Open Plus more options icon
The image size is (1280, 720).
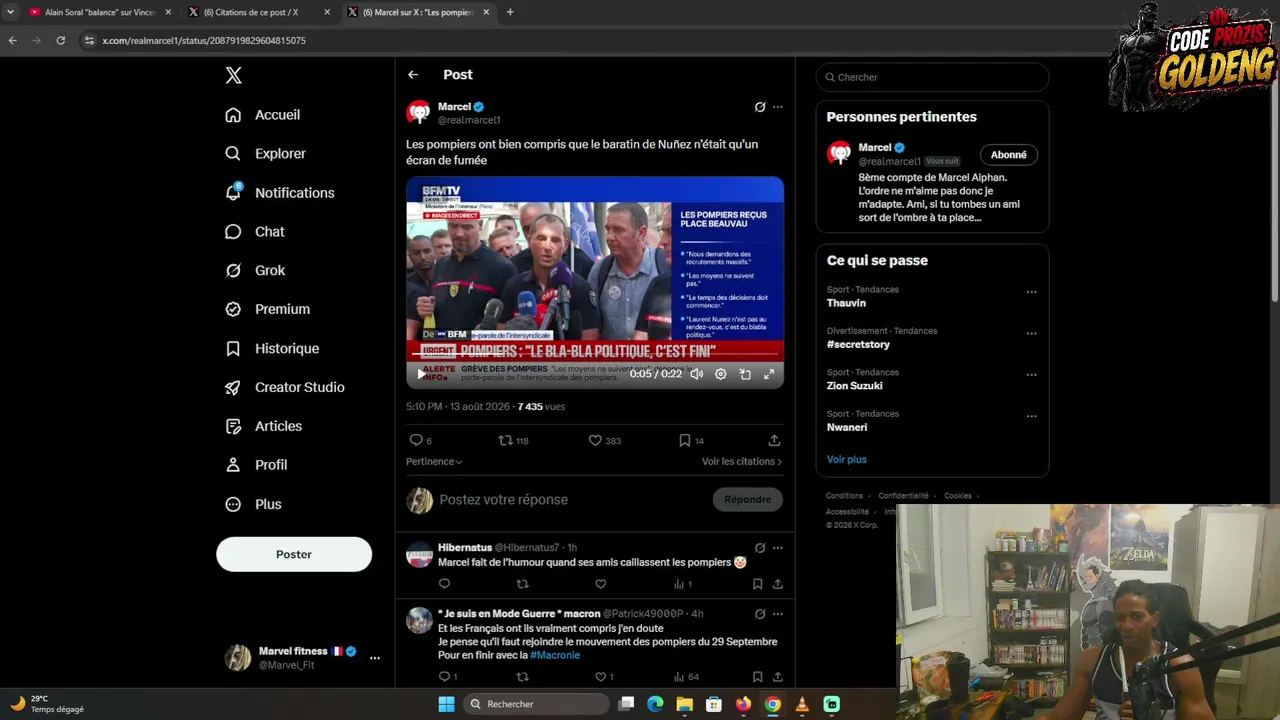pyautogui.click(x=233, y=504)
